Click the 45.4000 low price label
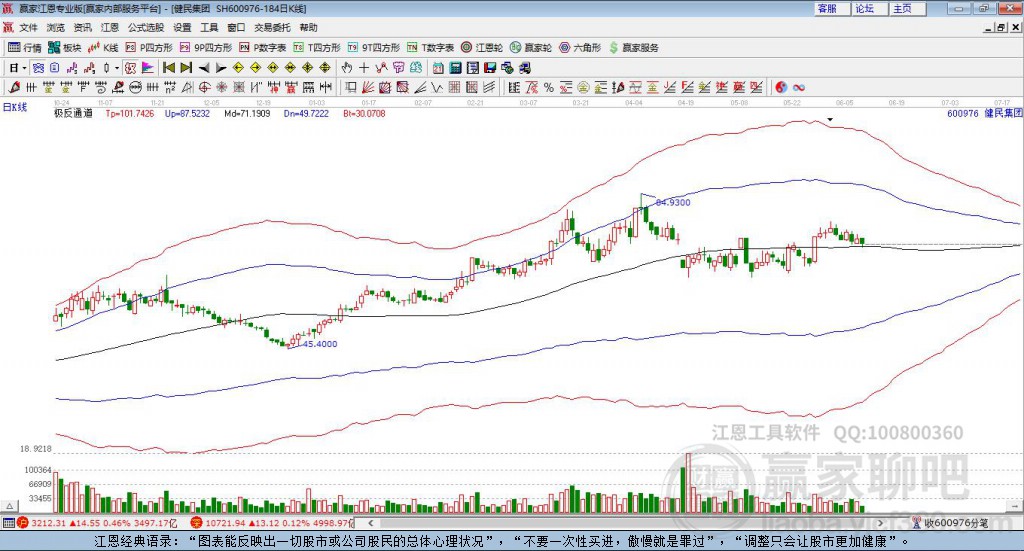The image size is (1024, 551). pyautogui.click(x=320, y=344)
